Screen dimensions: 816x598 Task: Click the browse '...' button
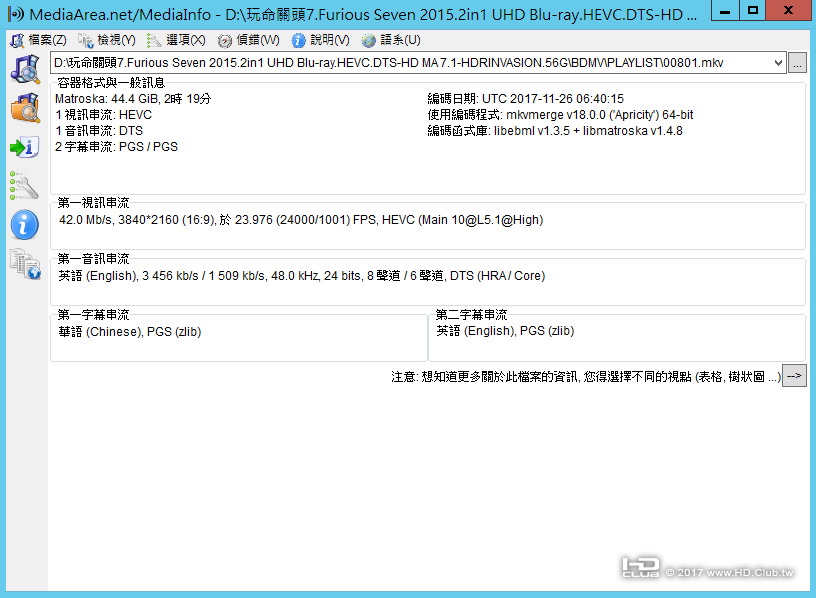coord(797,63)
